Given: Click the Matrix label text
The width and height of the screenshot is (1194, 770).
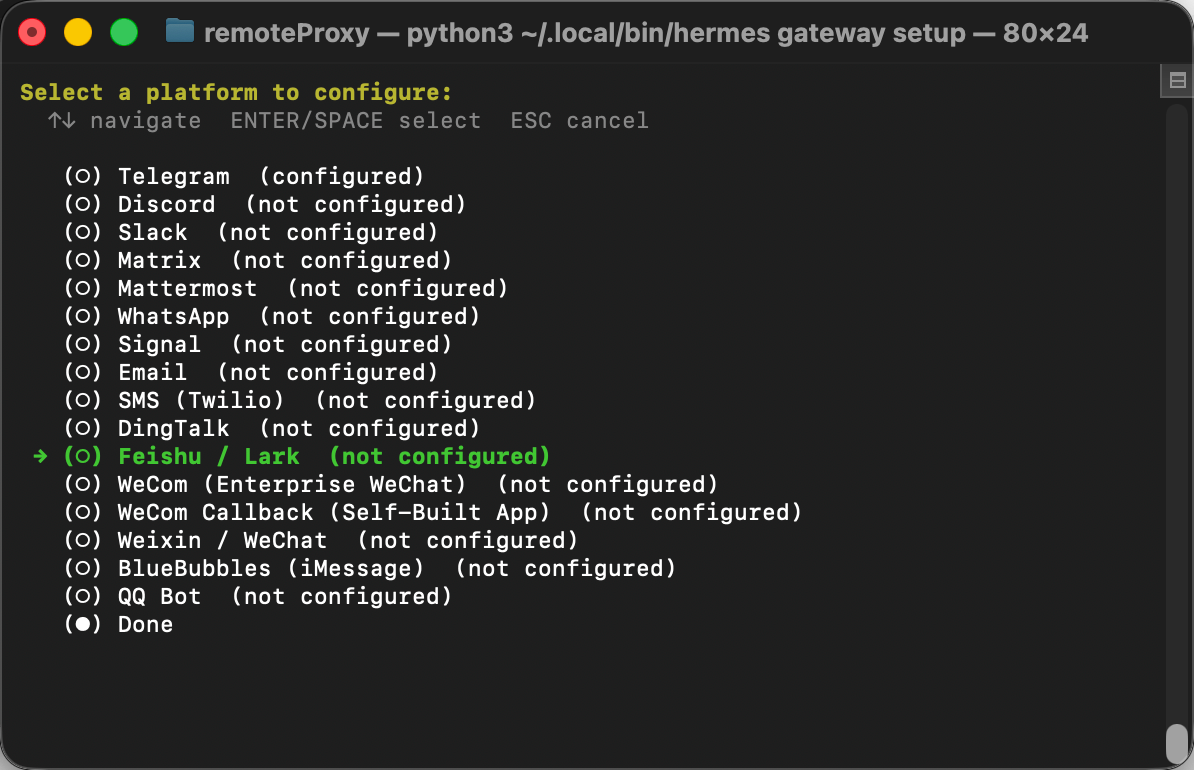Looking at the screenshot, I should coord(160,260).
